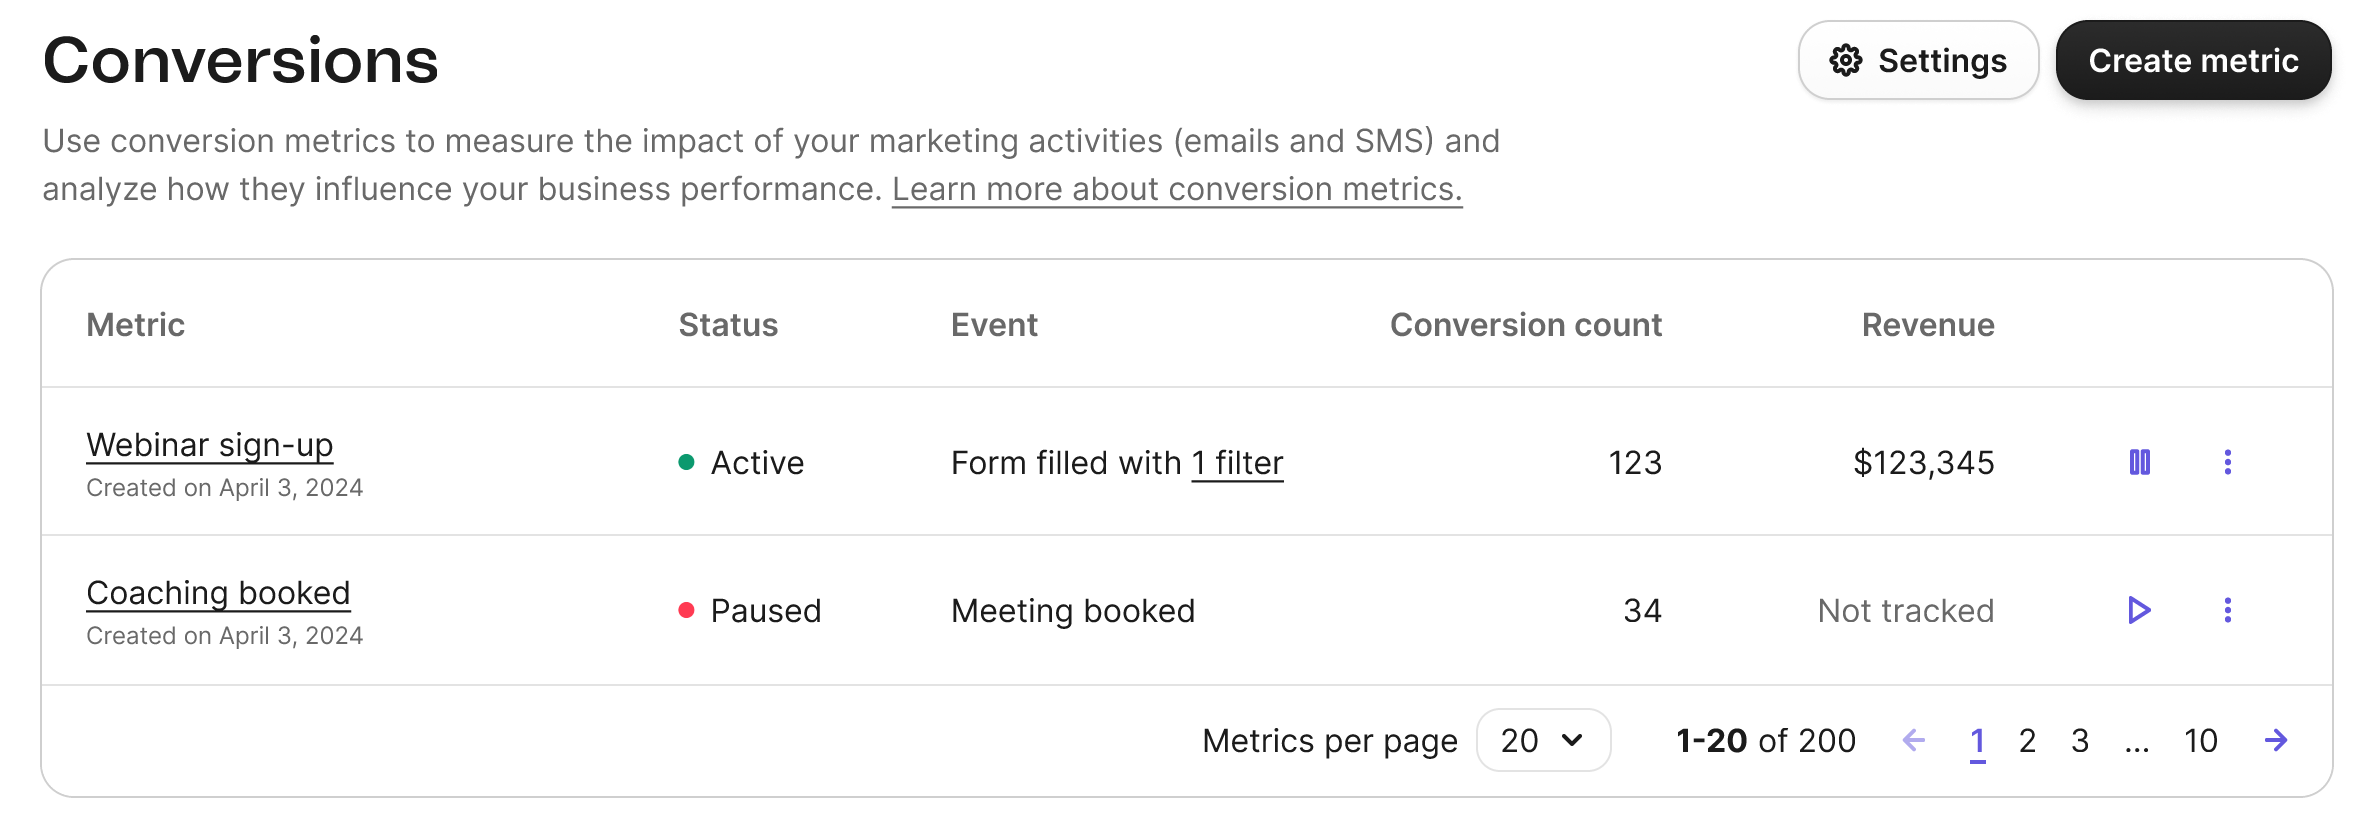This screenshot has height=816, width=2370.
Task: Click the Create metric button
Action: [2192, 60]
